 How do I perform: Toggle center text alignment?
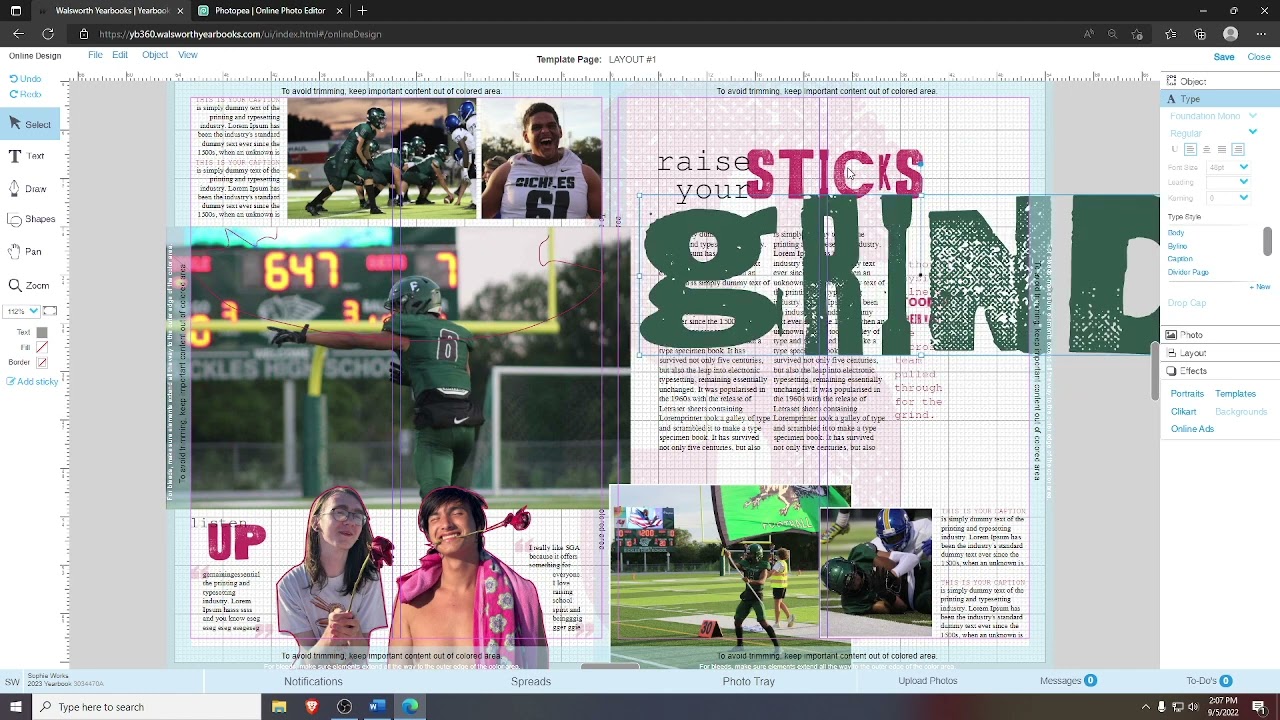click(1206, 149)
